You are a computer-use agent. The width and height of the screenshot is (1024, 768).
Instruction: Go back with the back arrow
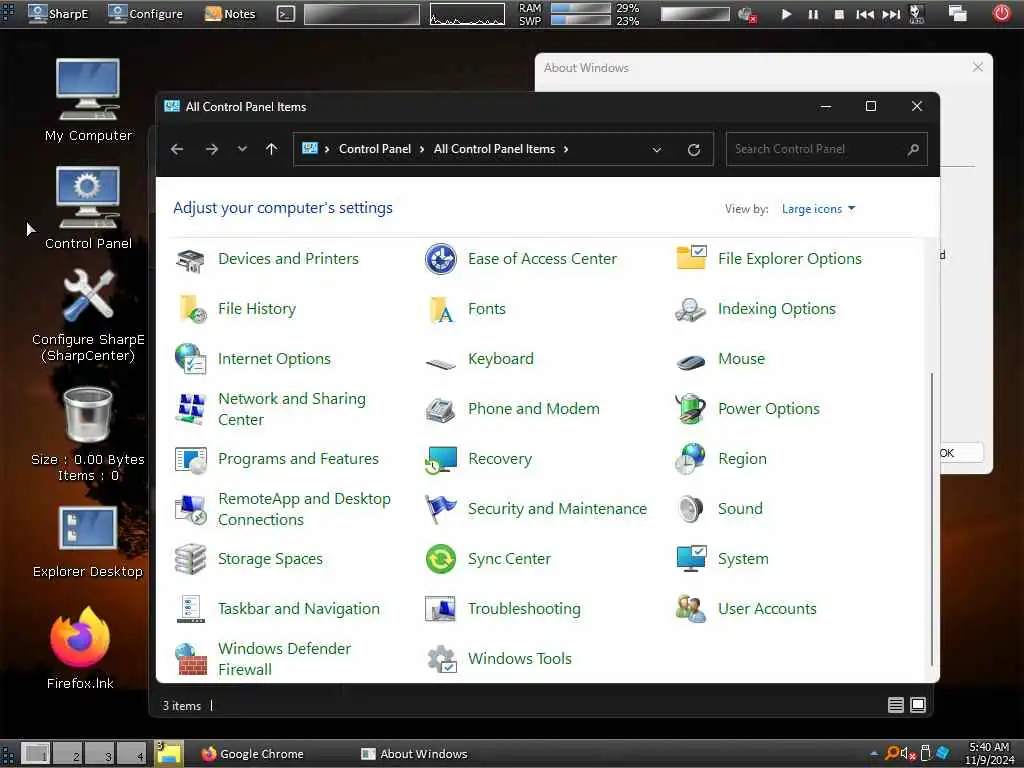tap(177, 149)
